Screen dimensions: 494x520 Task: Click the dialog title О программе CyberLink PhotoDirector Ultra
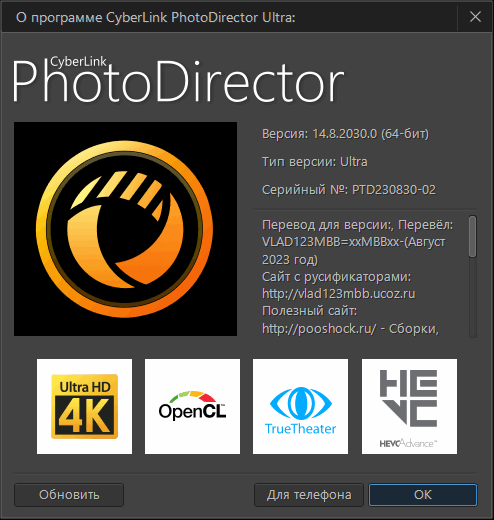pyautogui.click(x=156, y=17)
